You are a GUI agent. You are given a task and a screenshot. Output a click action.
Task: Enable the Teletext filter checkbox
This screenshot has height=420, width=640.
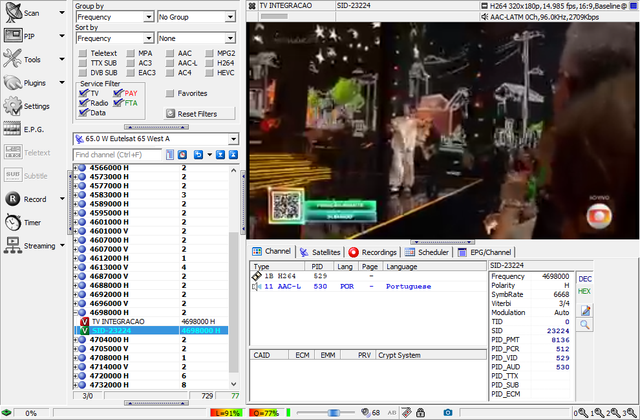83,53
